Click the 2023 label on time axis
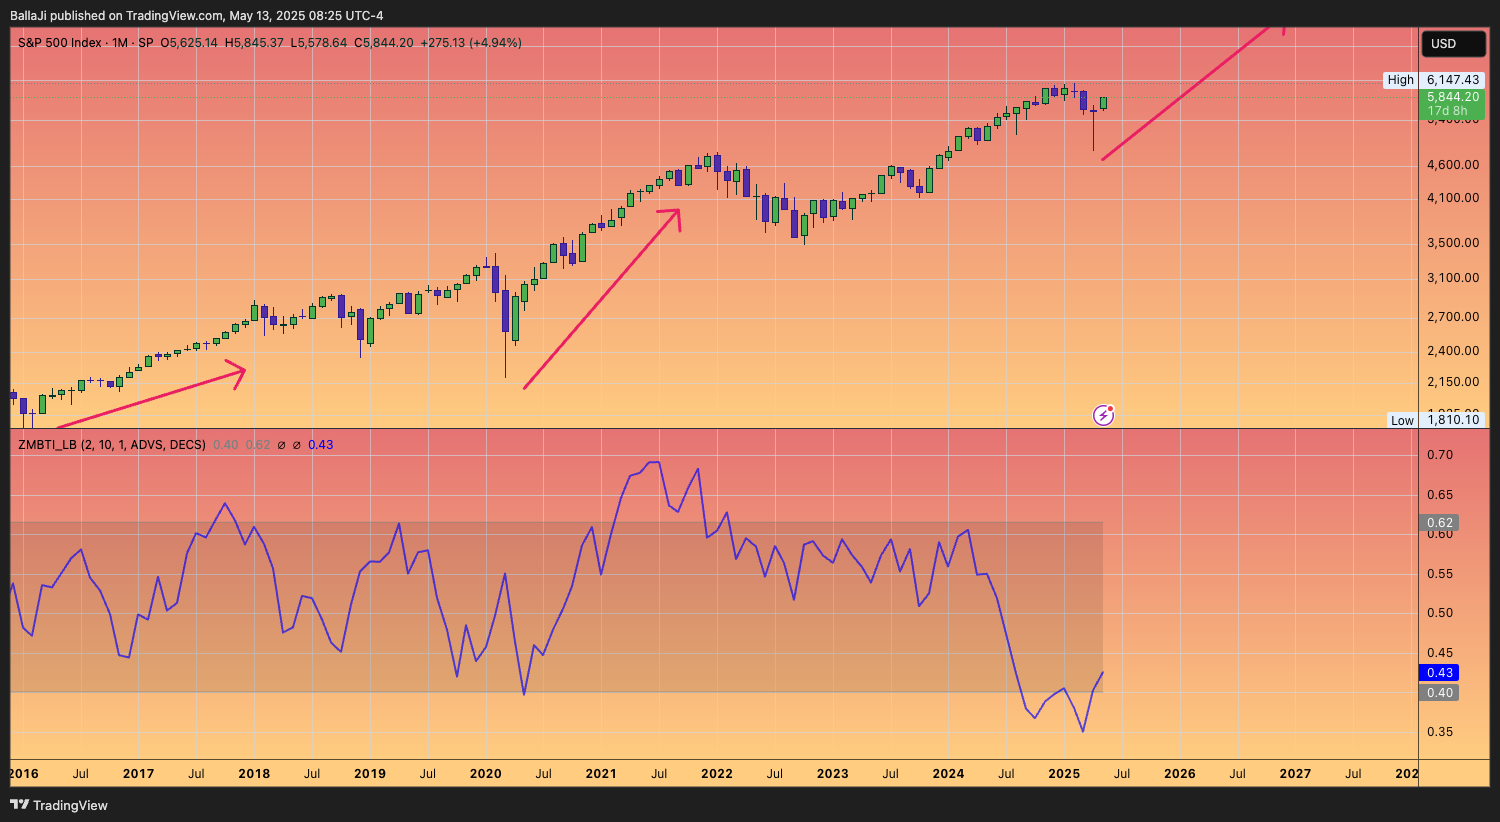1500x822 pixels. [x=832, y=774]
